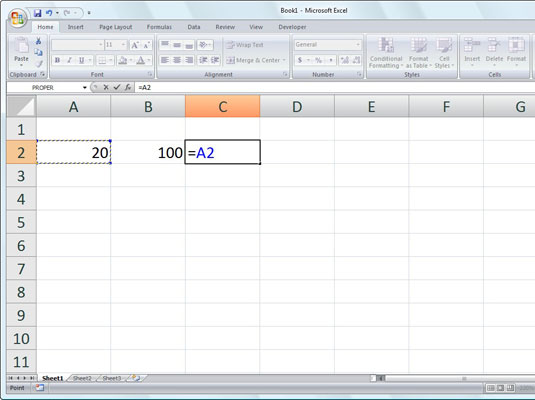Increase the cell indent
The height and width of the screenshot is (400, 535).
click(215, 60)
